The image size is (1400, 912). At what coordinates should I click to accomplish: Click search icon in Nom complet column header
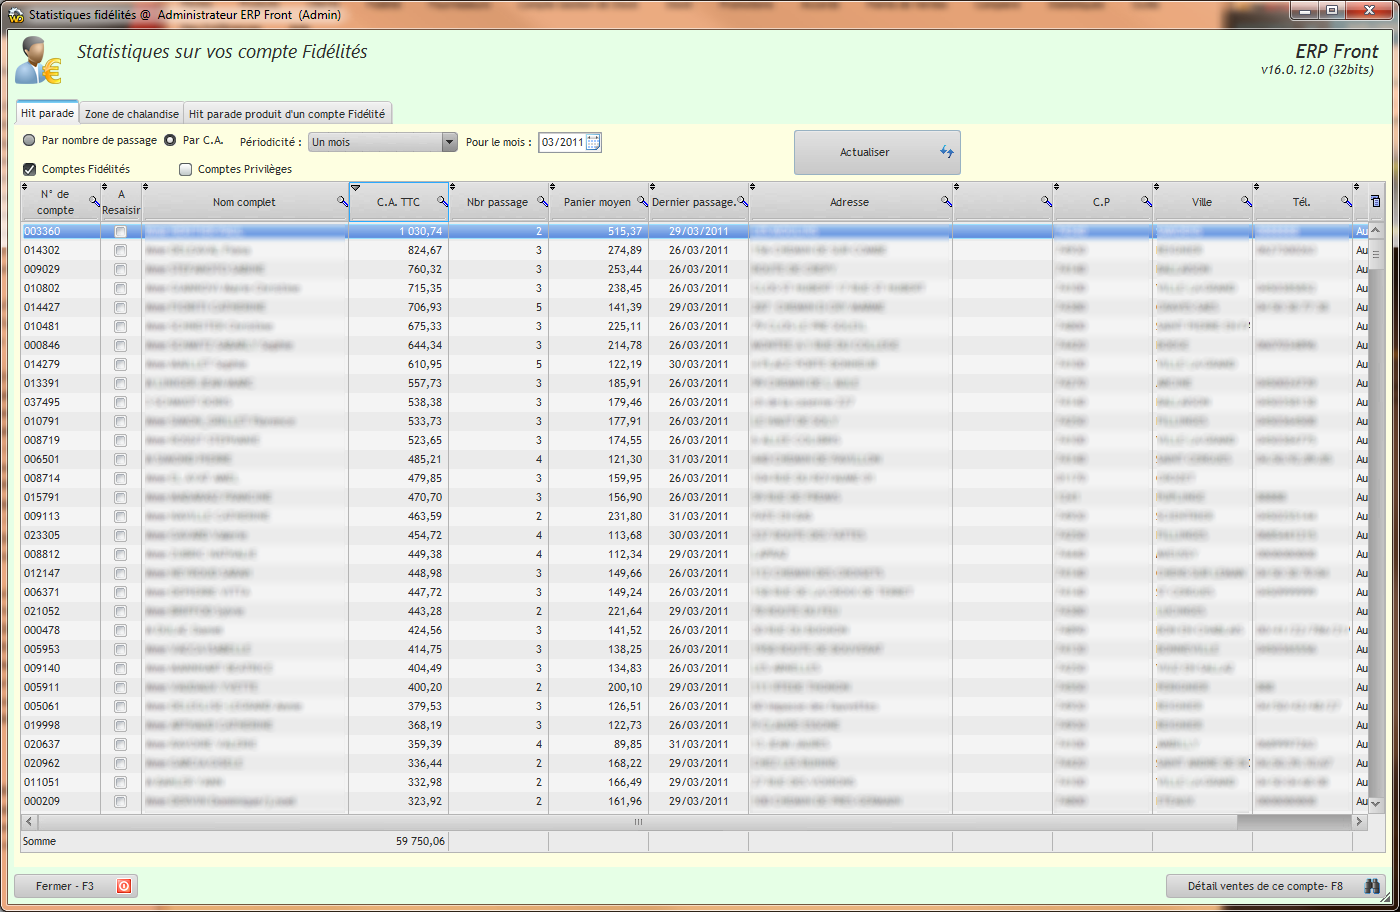[342, 202]
